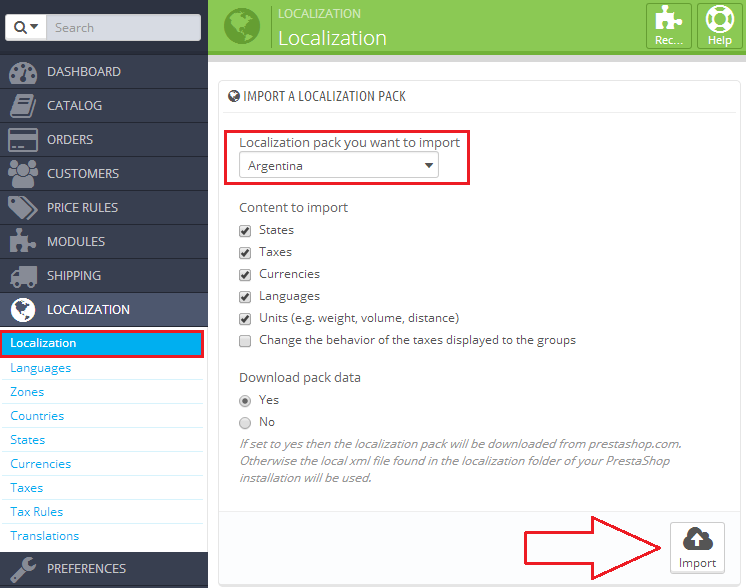Click the Localization page title
The image size is (746, 588).
[332, 38]
